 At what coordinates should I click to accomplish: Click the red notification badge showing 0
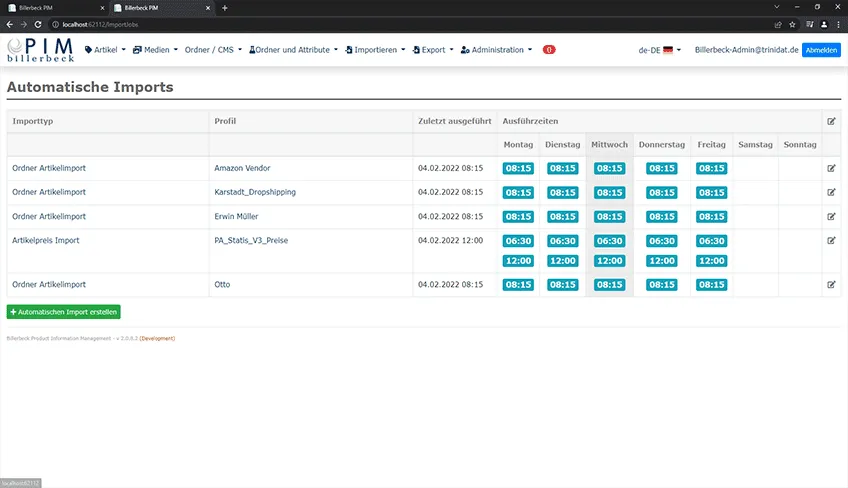click(x=549, y=50)
